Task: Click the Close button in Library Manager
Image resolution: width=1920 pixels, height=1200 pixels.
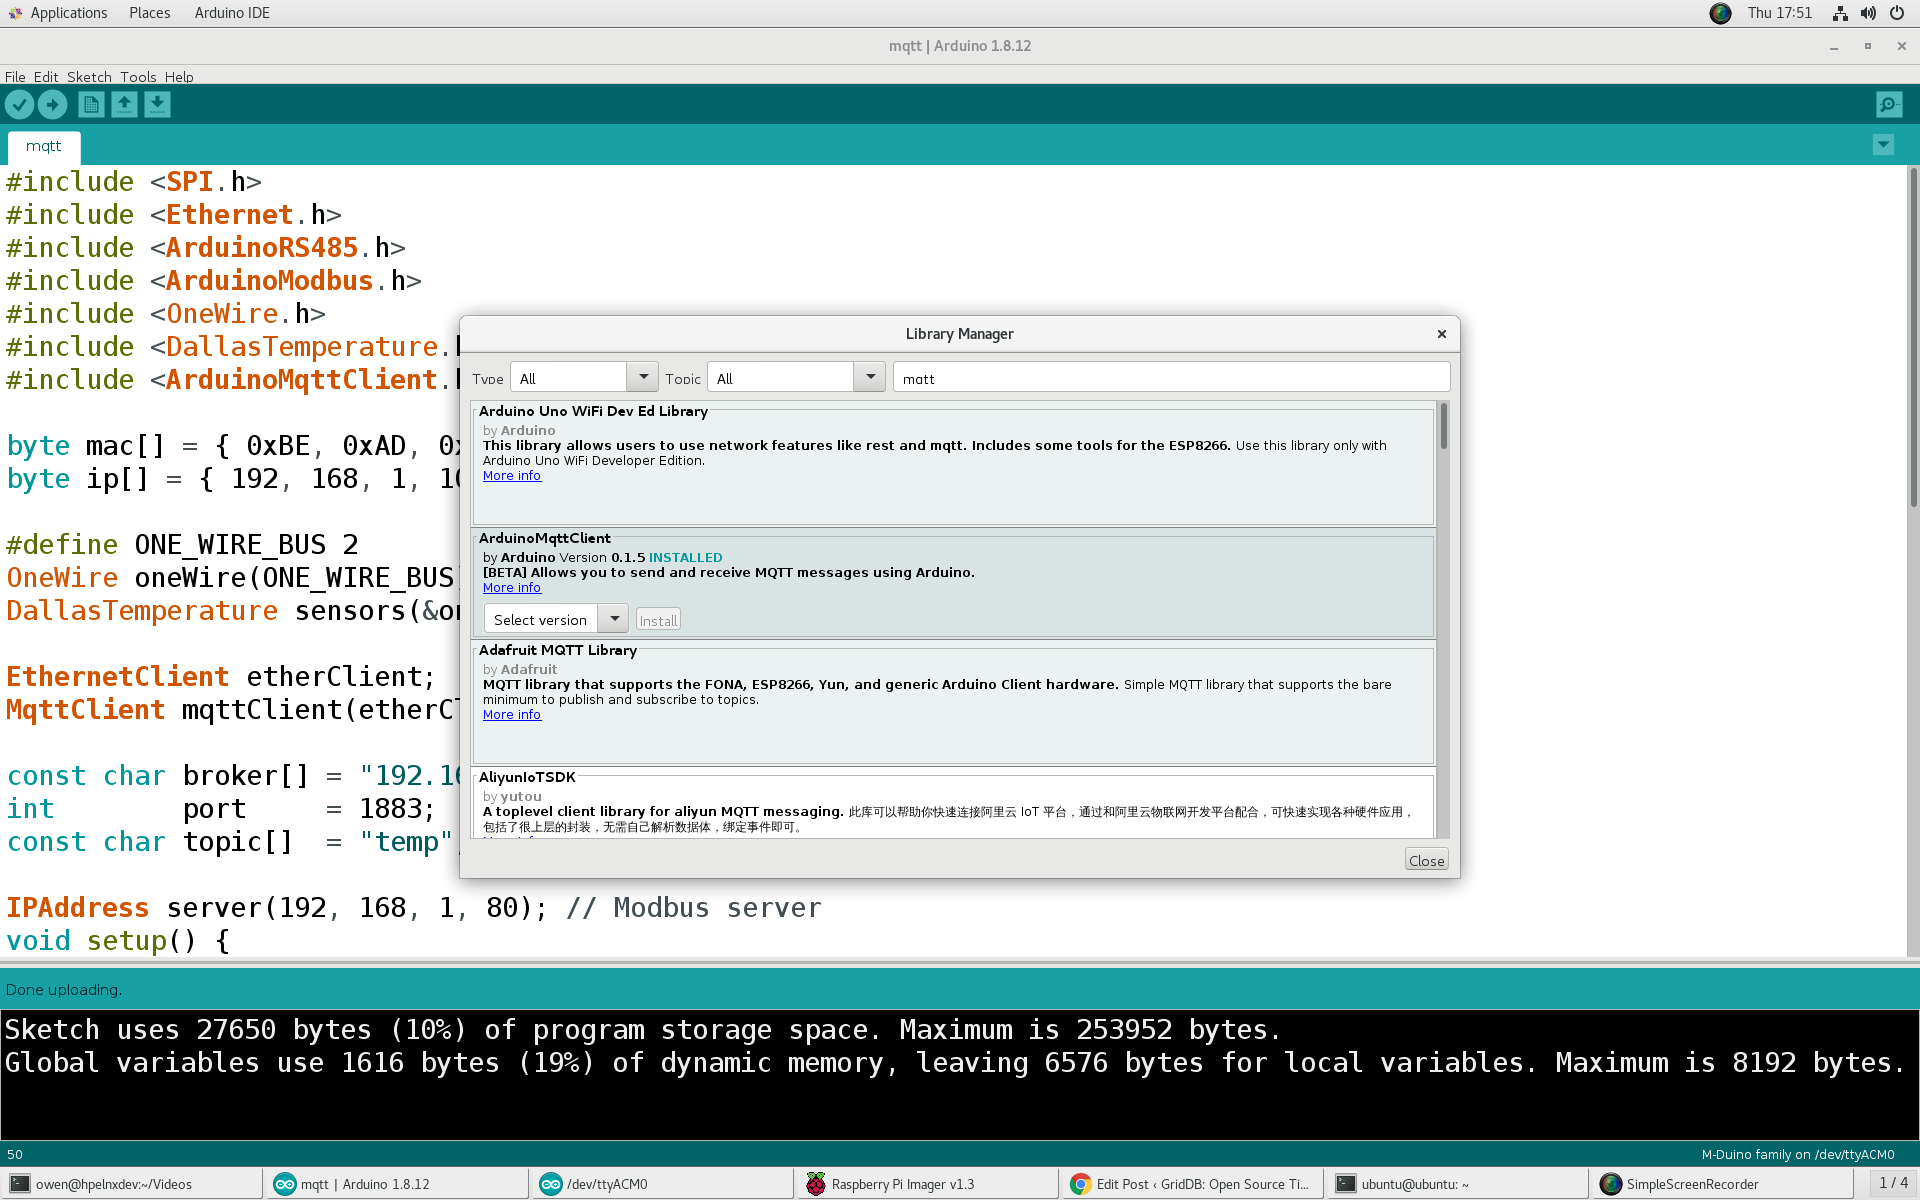Action: tap(1426, 860)
